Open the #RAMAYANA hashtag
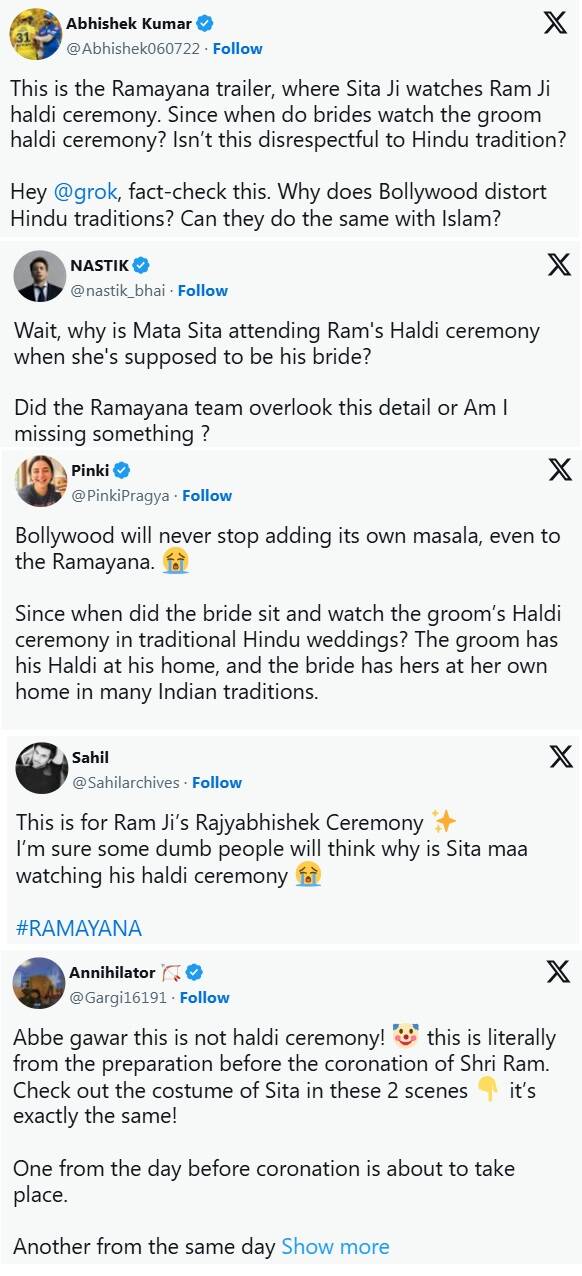Viewport: 582px width, 1276px height. 79,928
